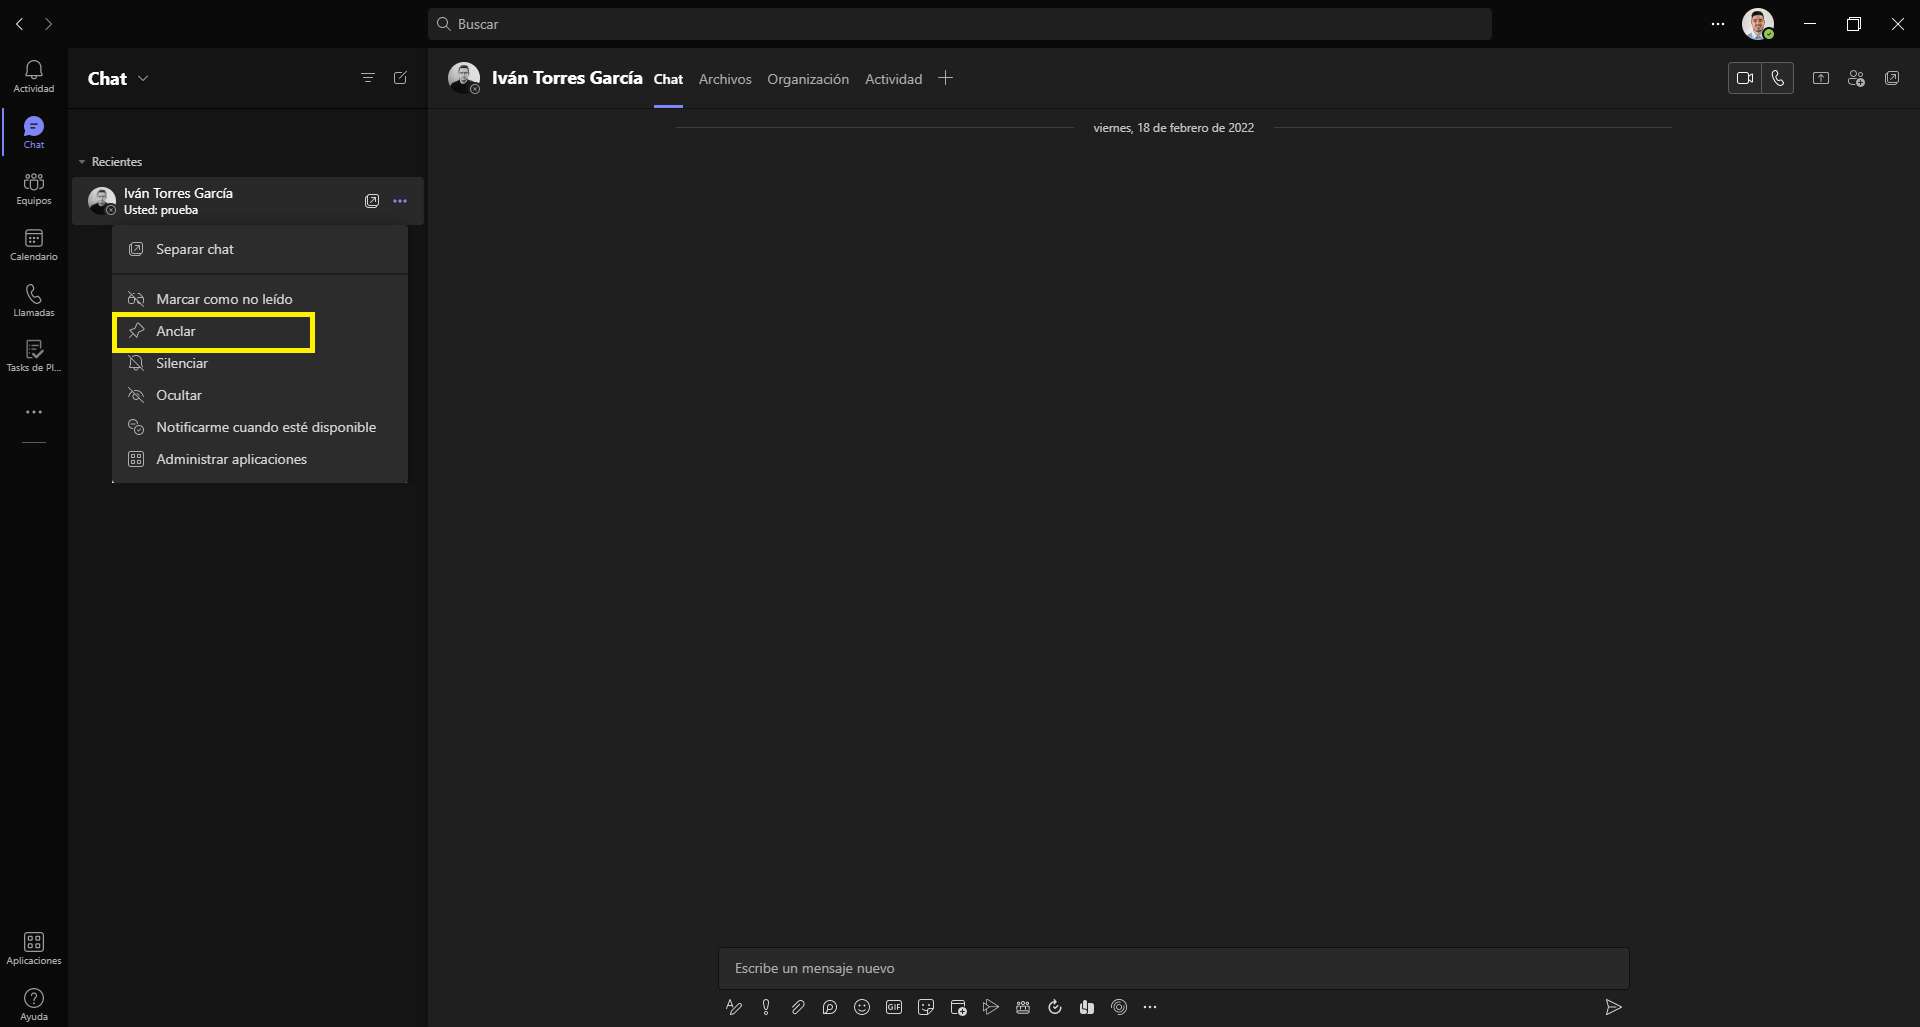Pop out chat from header toolbar

(1892, 78)
